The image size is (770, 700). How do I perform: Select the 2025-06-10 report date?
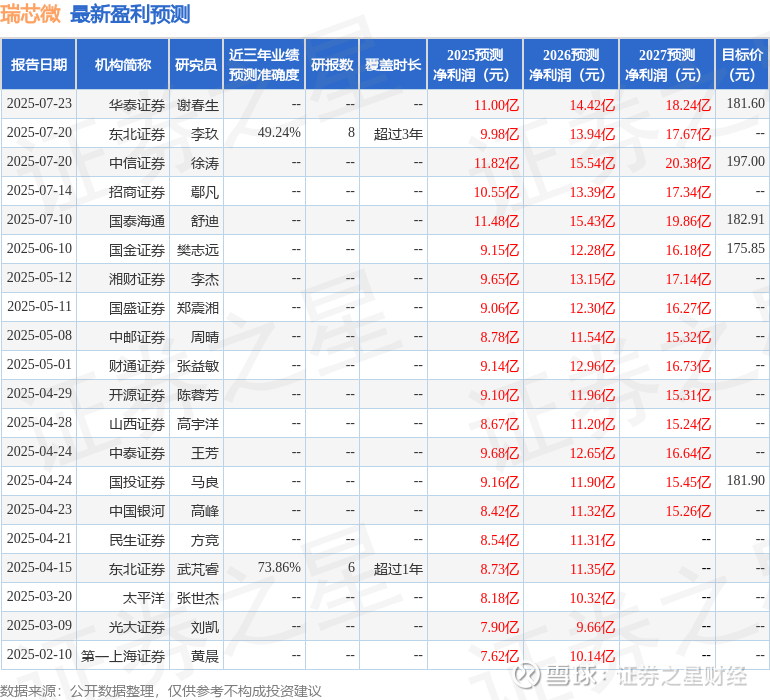[39, 249]
